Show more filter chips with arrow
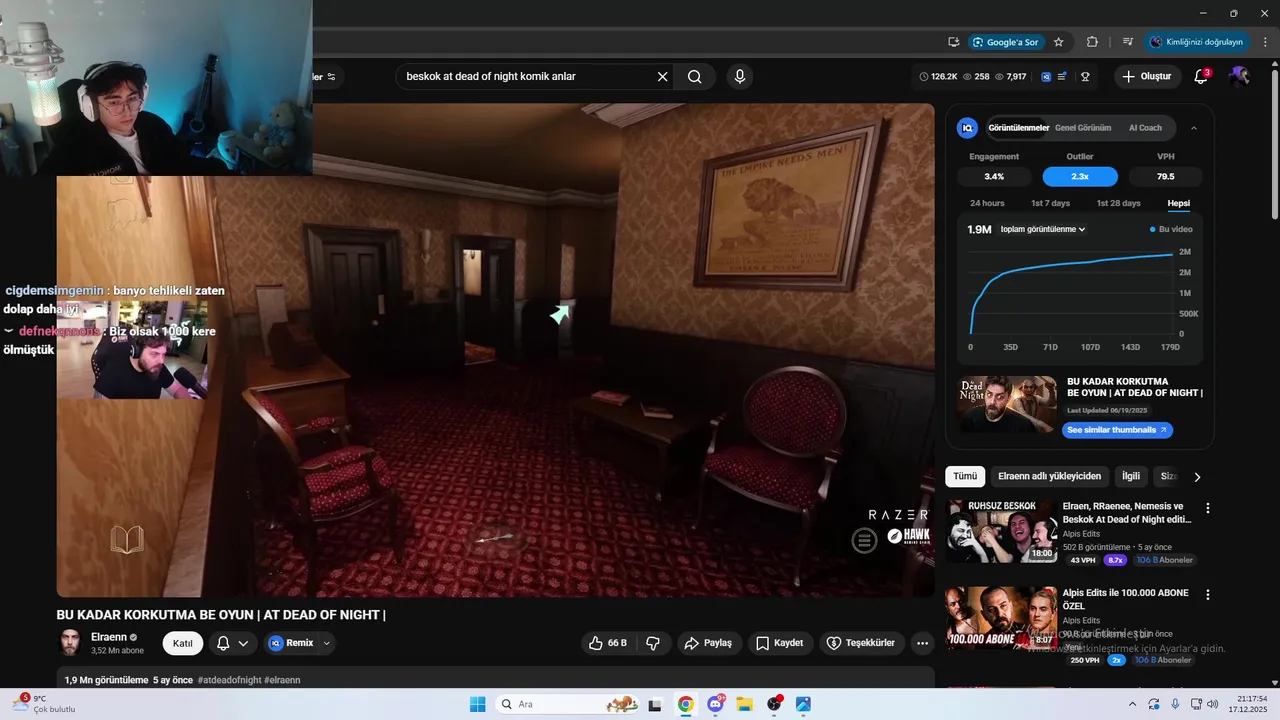 coord(1197,477)
